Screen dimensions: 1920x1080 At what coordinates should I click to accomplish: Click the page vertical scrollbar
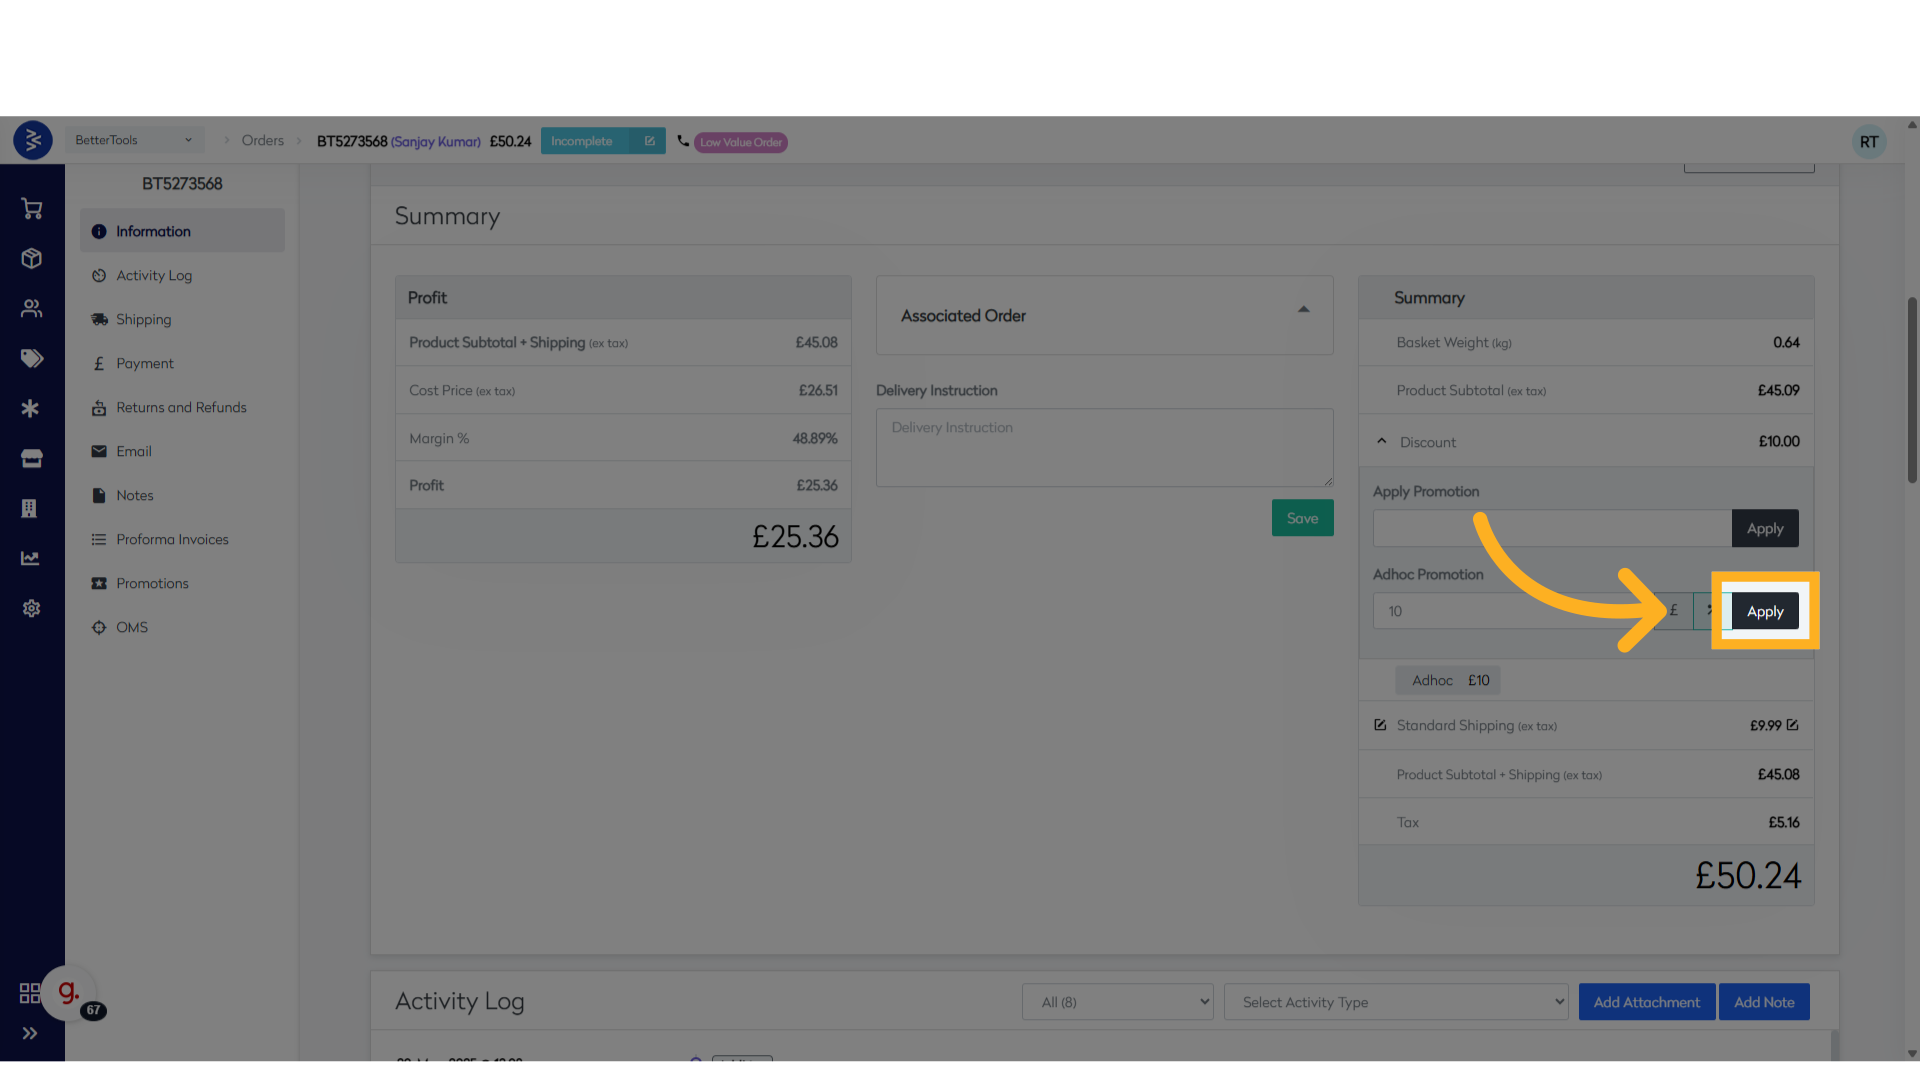point(1912,390)
